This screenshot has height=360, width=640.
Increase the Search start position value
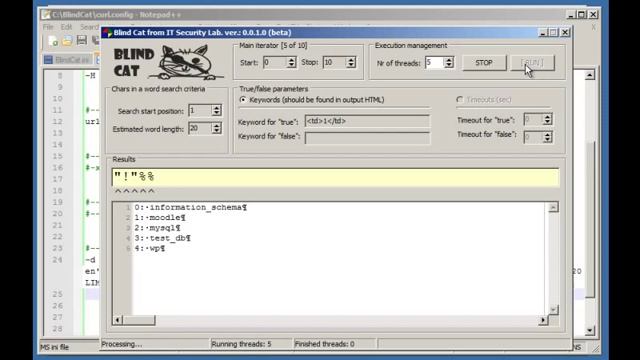pos(217,107)
